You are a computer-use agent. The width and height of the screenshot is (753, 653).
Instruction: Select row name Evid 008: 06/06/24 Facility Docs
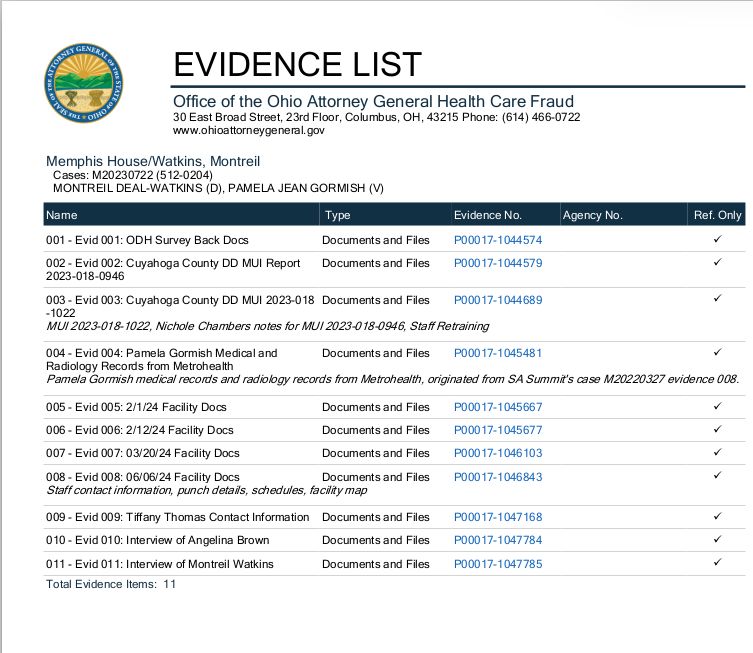[143, 477]
